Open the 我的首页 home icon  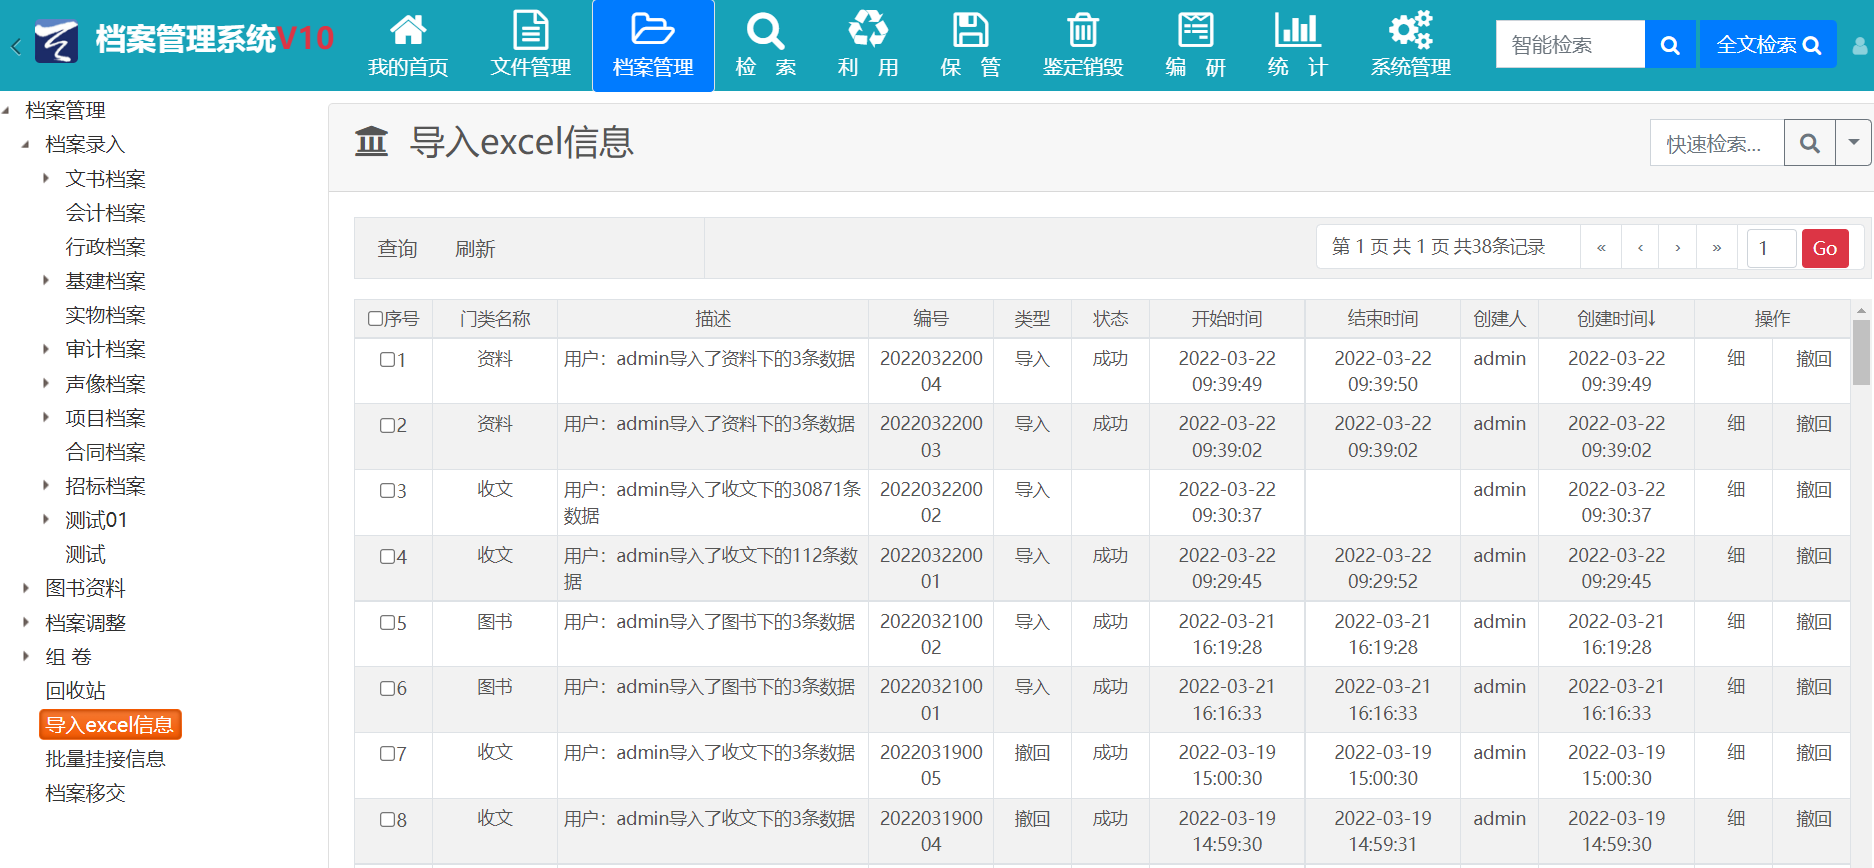(408, 31)
